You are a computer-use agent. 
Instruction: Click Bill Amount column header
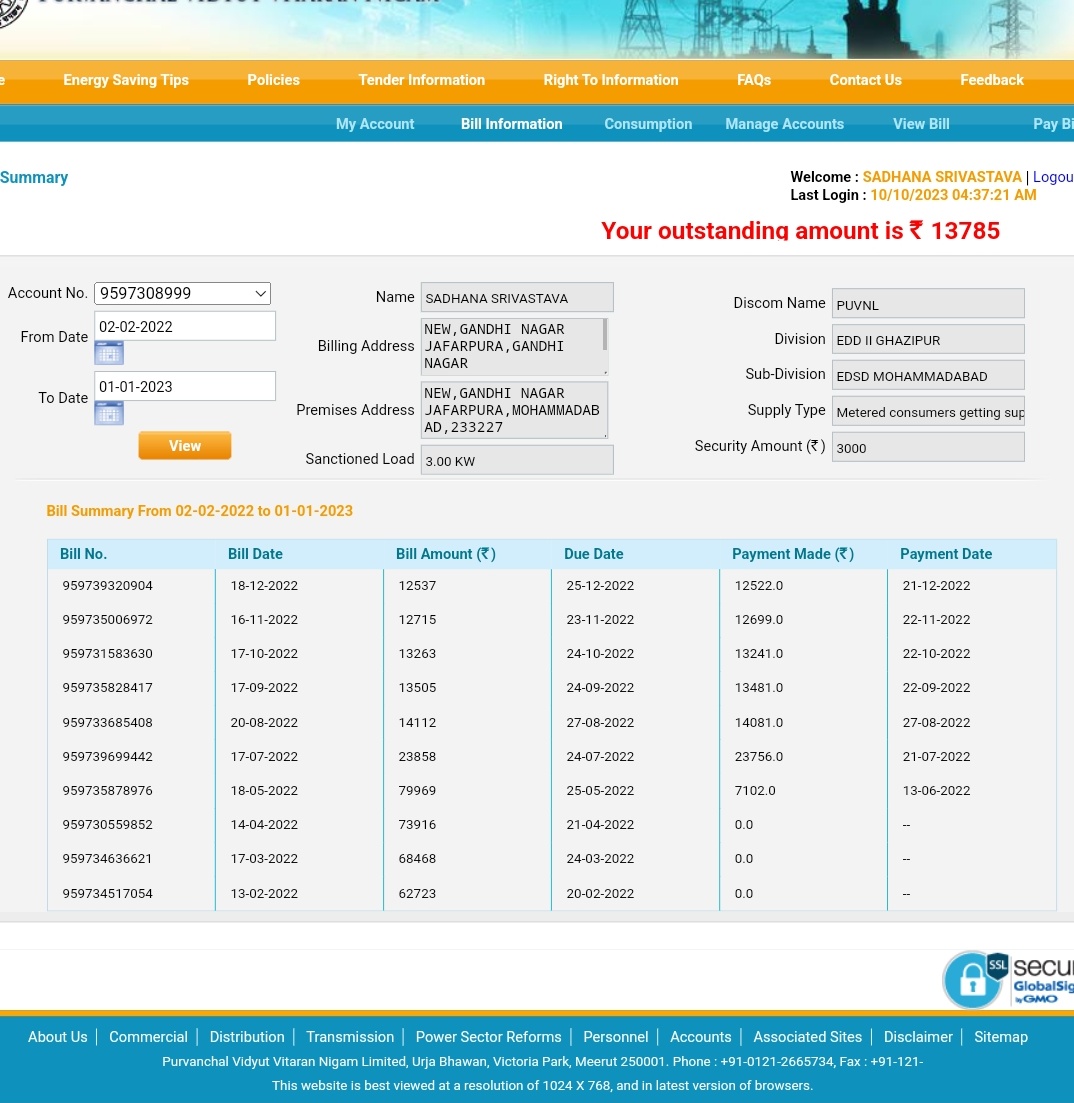pyautogui.click(x=446, y=554)
